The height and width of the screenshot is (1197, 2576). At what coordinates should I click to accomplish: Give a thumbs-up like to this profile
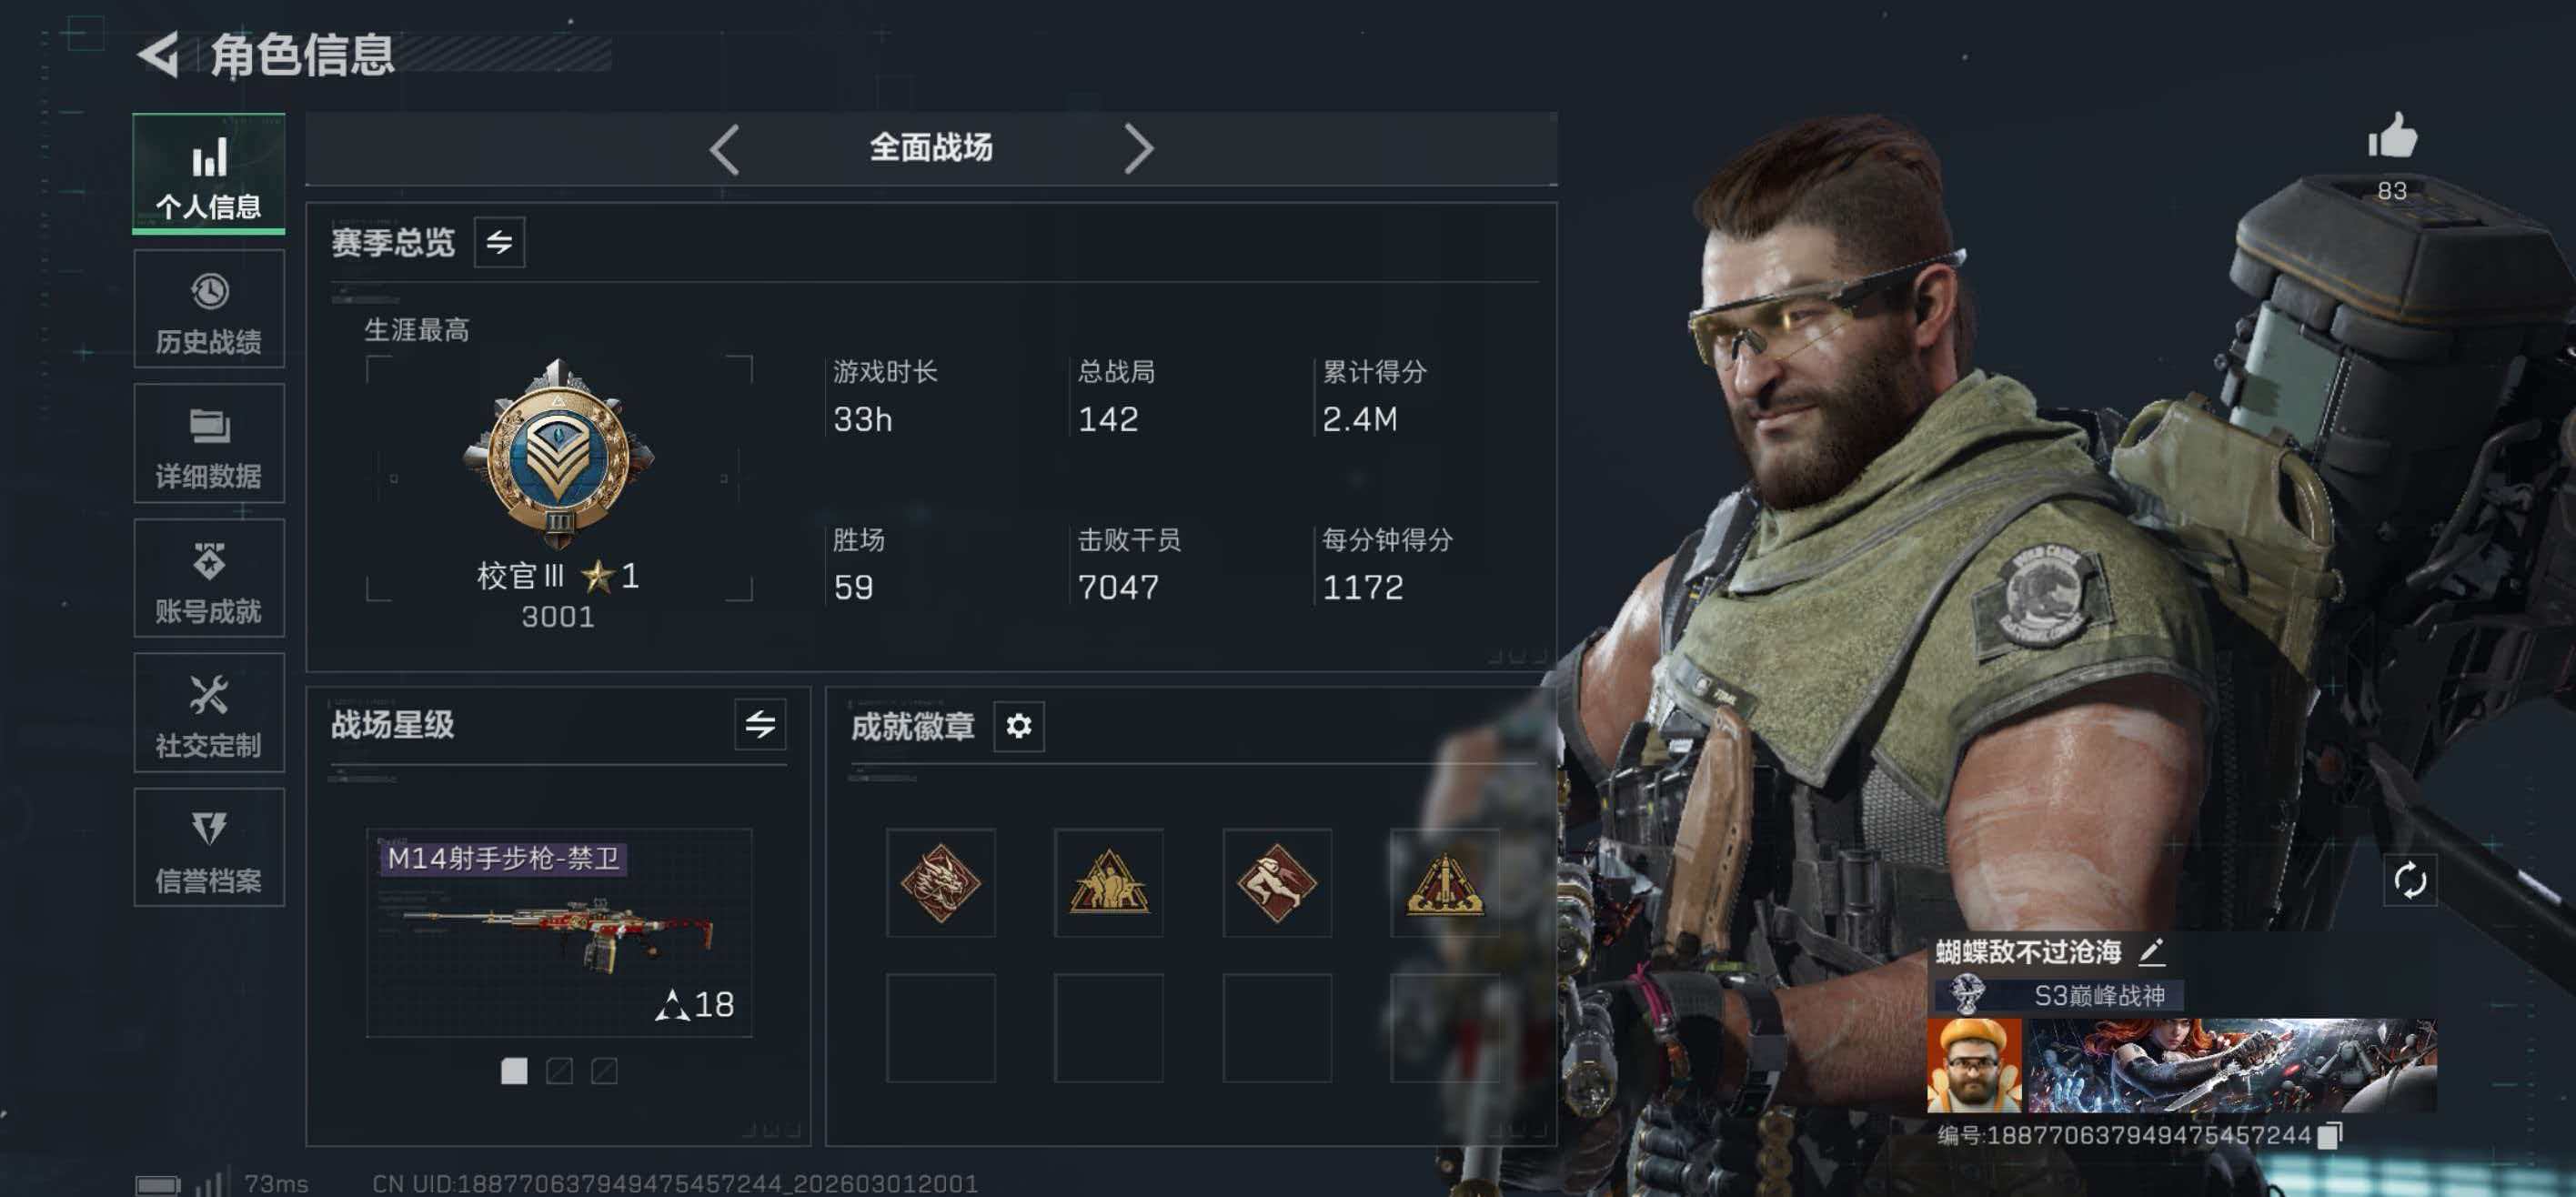point(2391,136)
